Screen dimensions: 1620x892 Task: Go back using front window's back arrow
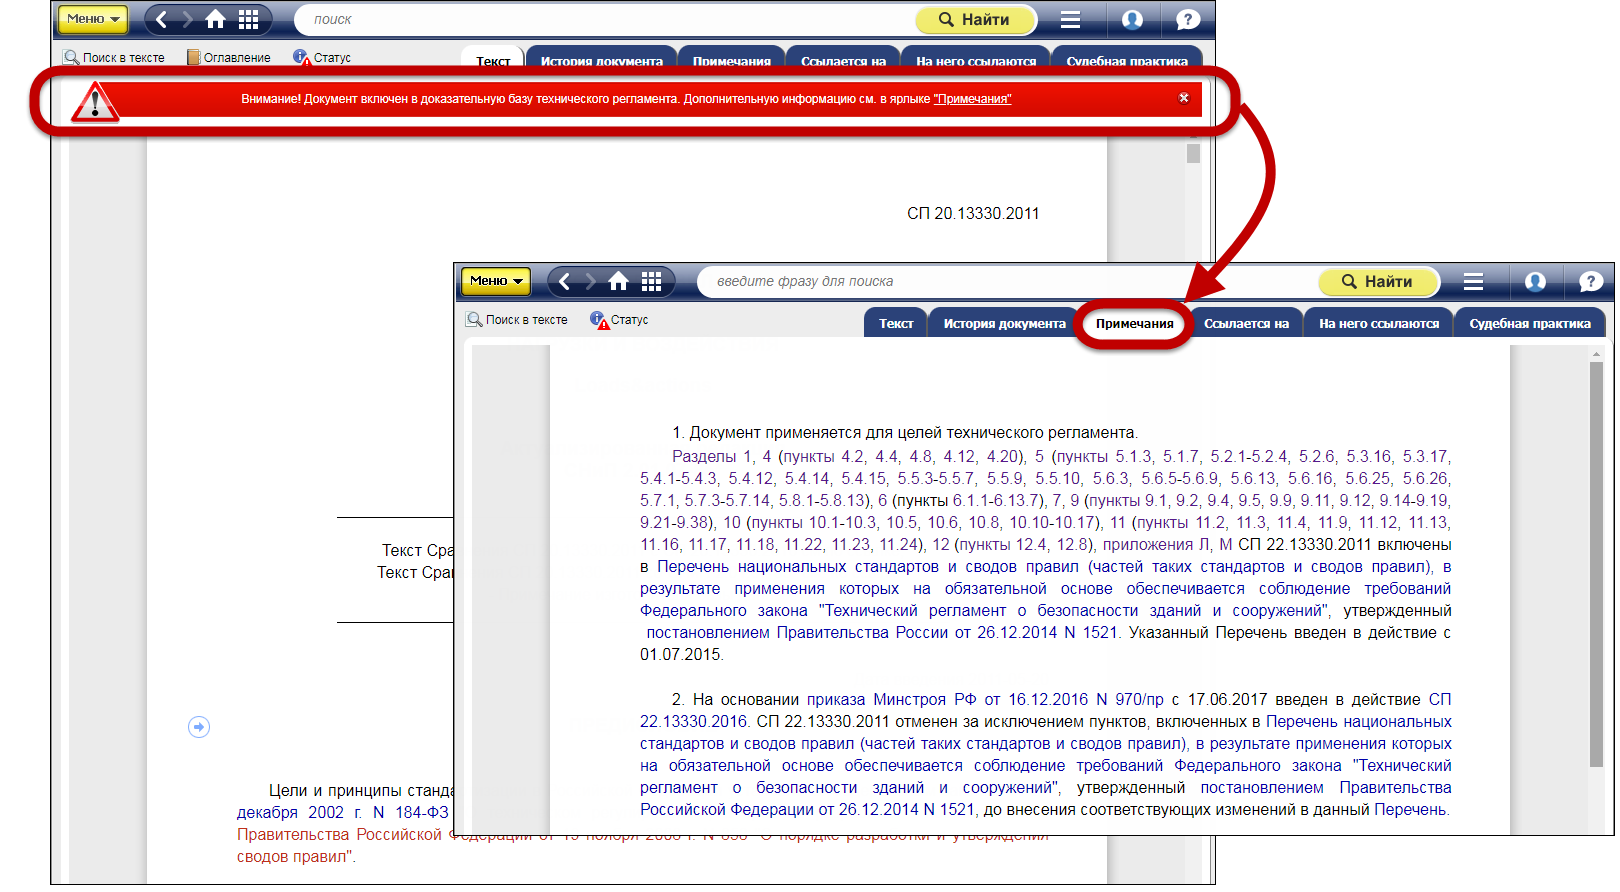[x=565, y=282]
